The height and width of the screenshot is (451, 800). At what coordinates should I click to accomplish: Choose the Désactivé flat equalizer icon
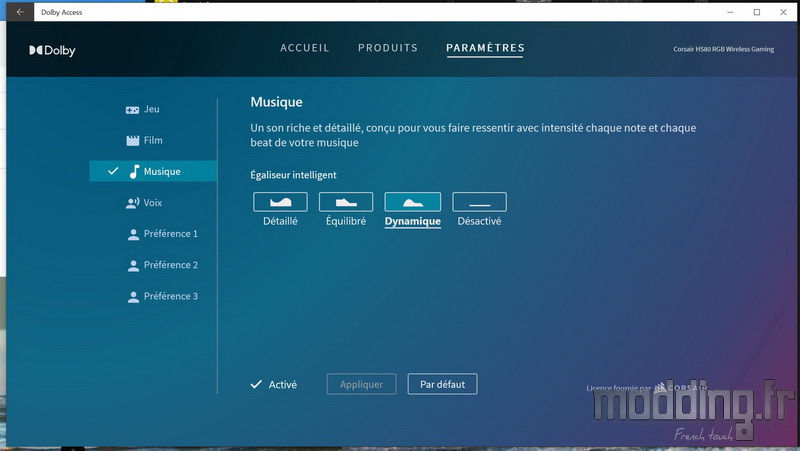[x=480, y=202]
